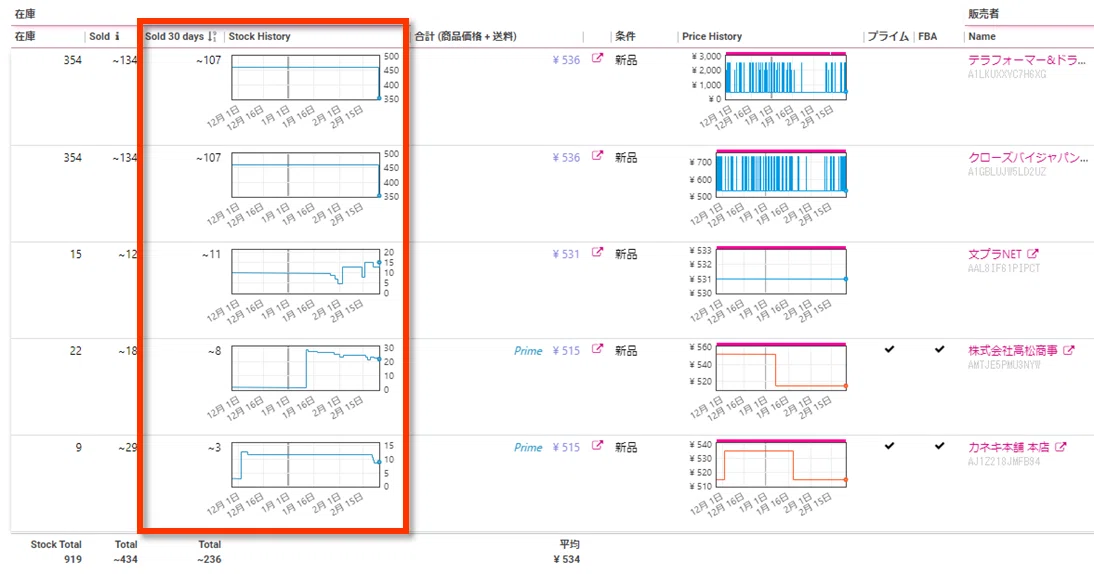Image resolution: width=1094 pixels, height=574 pixels.
Task: Open external link icon beside the ¥531 price
Action: [597, 252]
